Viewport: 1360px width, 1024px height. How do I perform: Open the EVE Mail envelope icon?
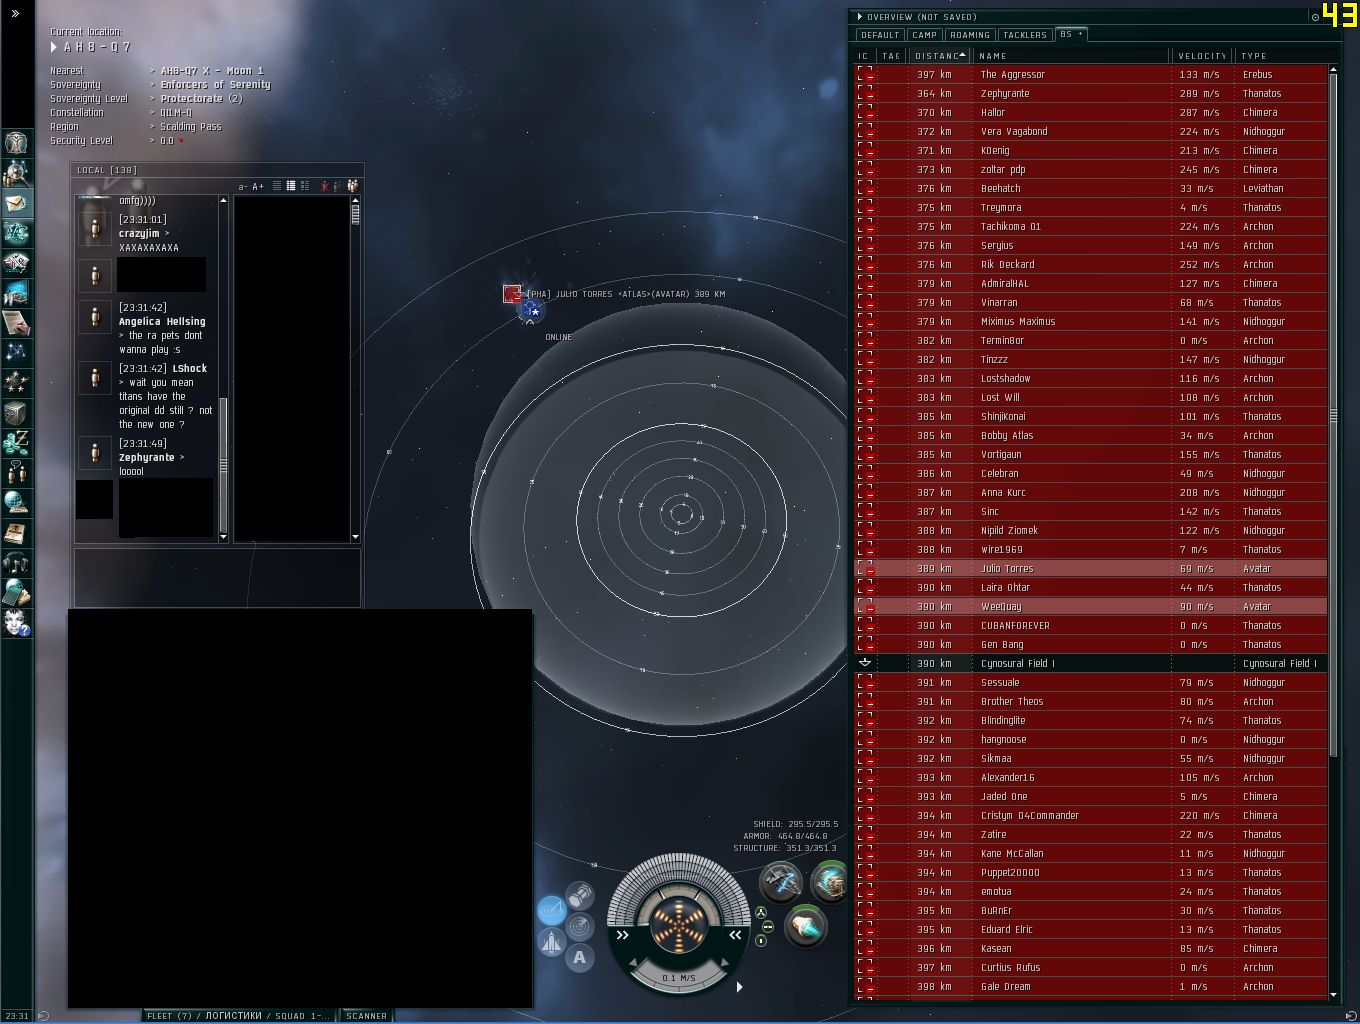[16, 203]
